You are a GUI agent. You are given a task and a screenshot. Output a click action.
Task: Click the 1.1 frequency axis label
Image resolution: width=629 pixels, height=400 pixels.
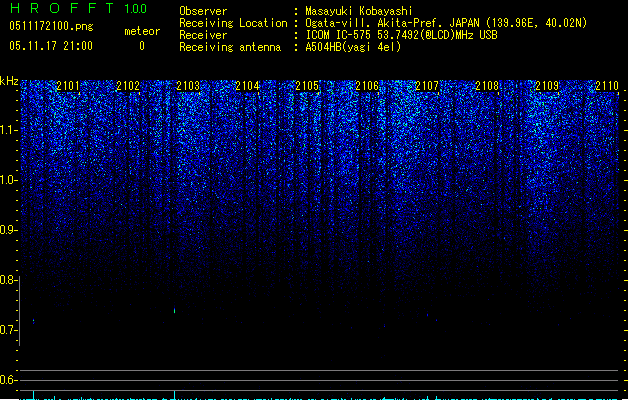point(8,130)
